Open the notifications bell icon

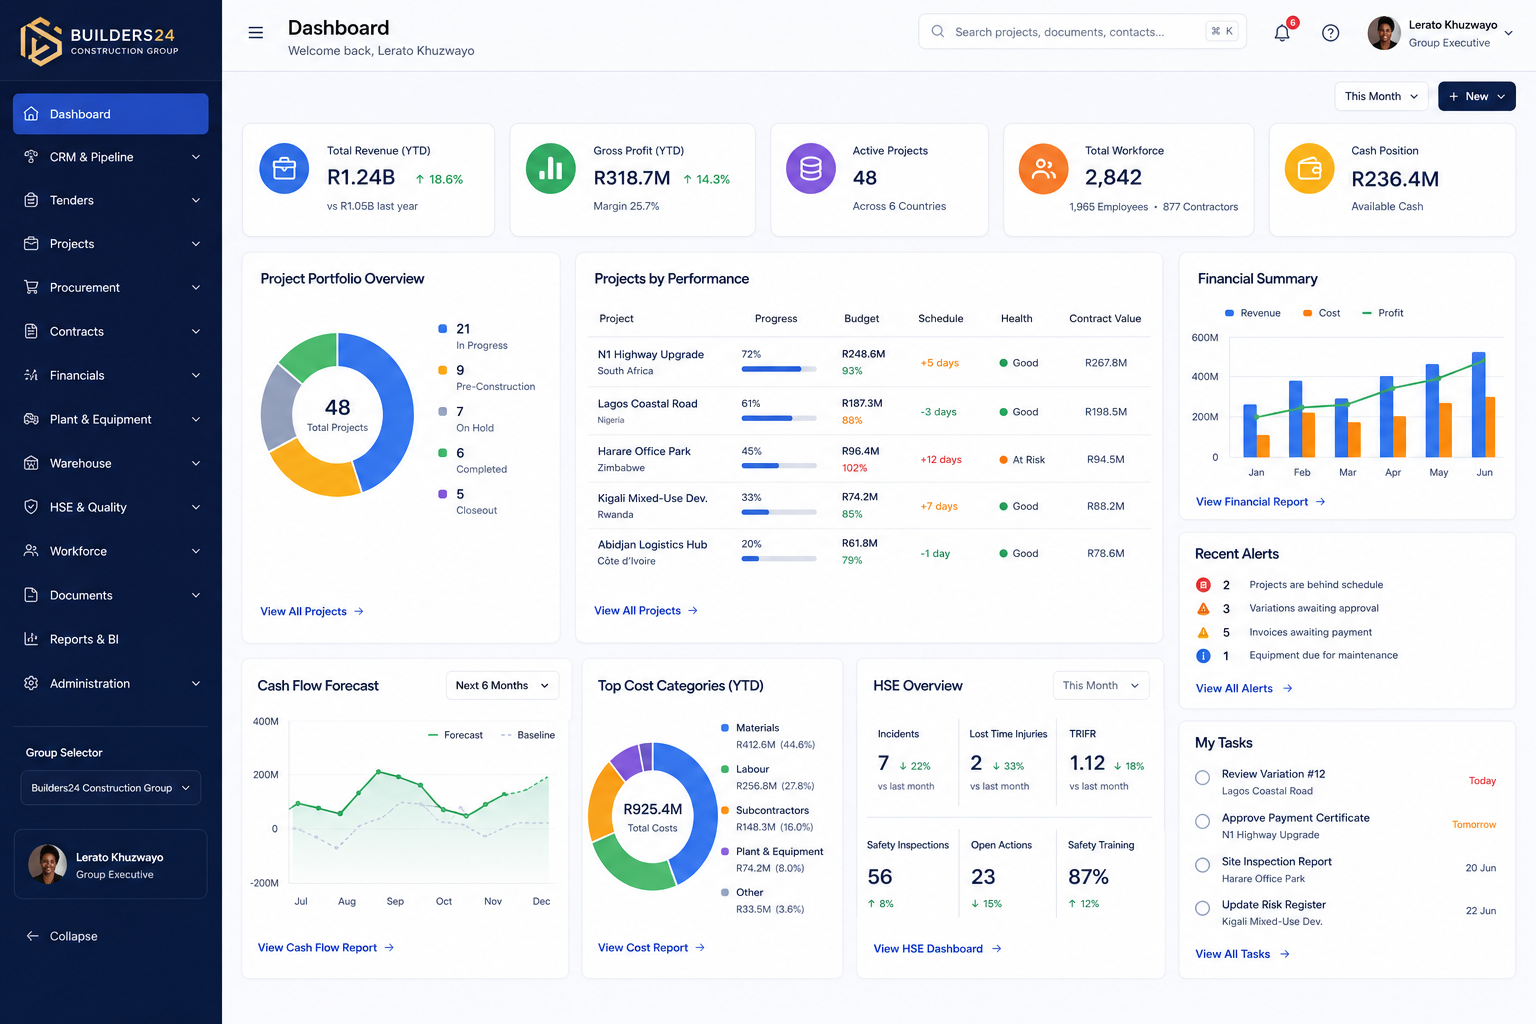point(1282,32)
